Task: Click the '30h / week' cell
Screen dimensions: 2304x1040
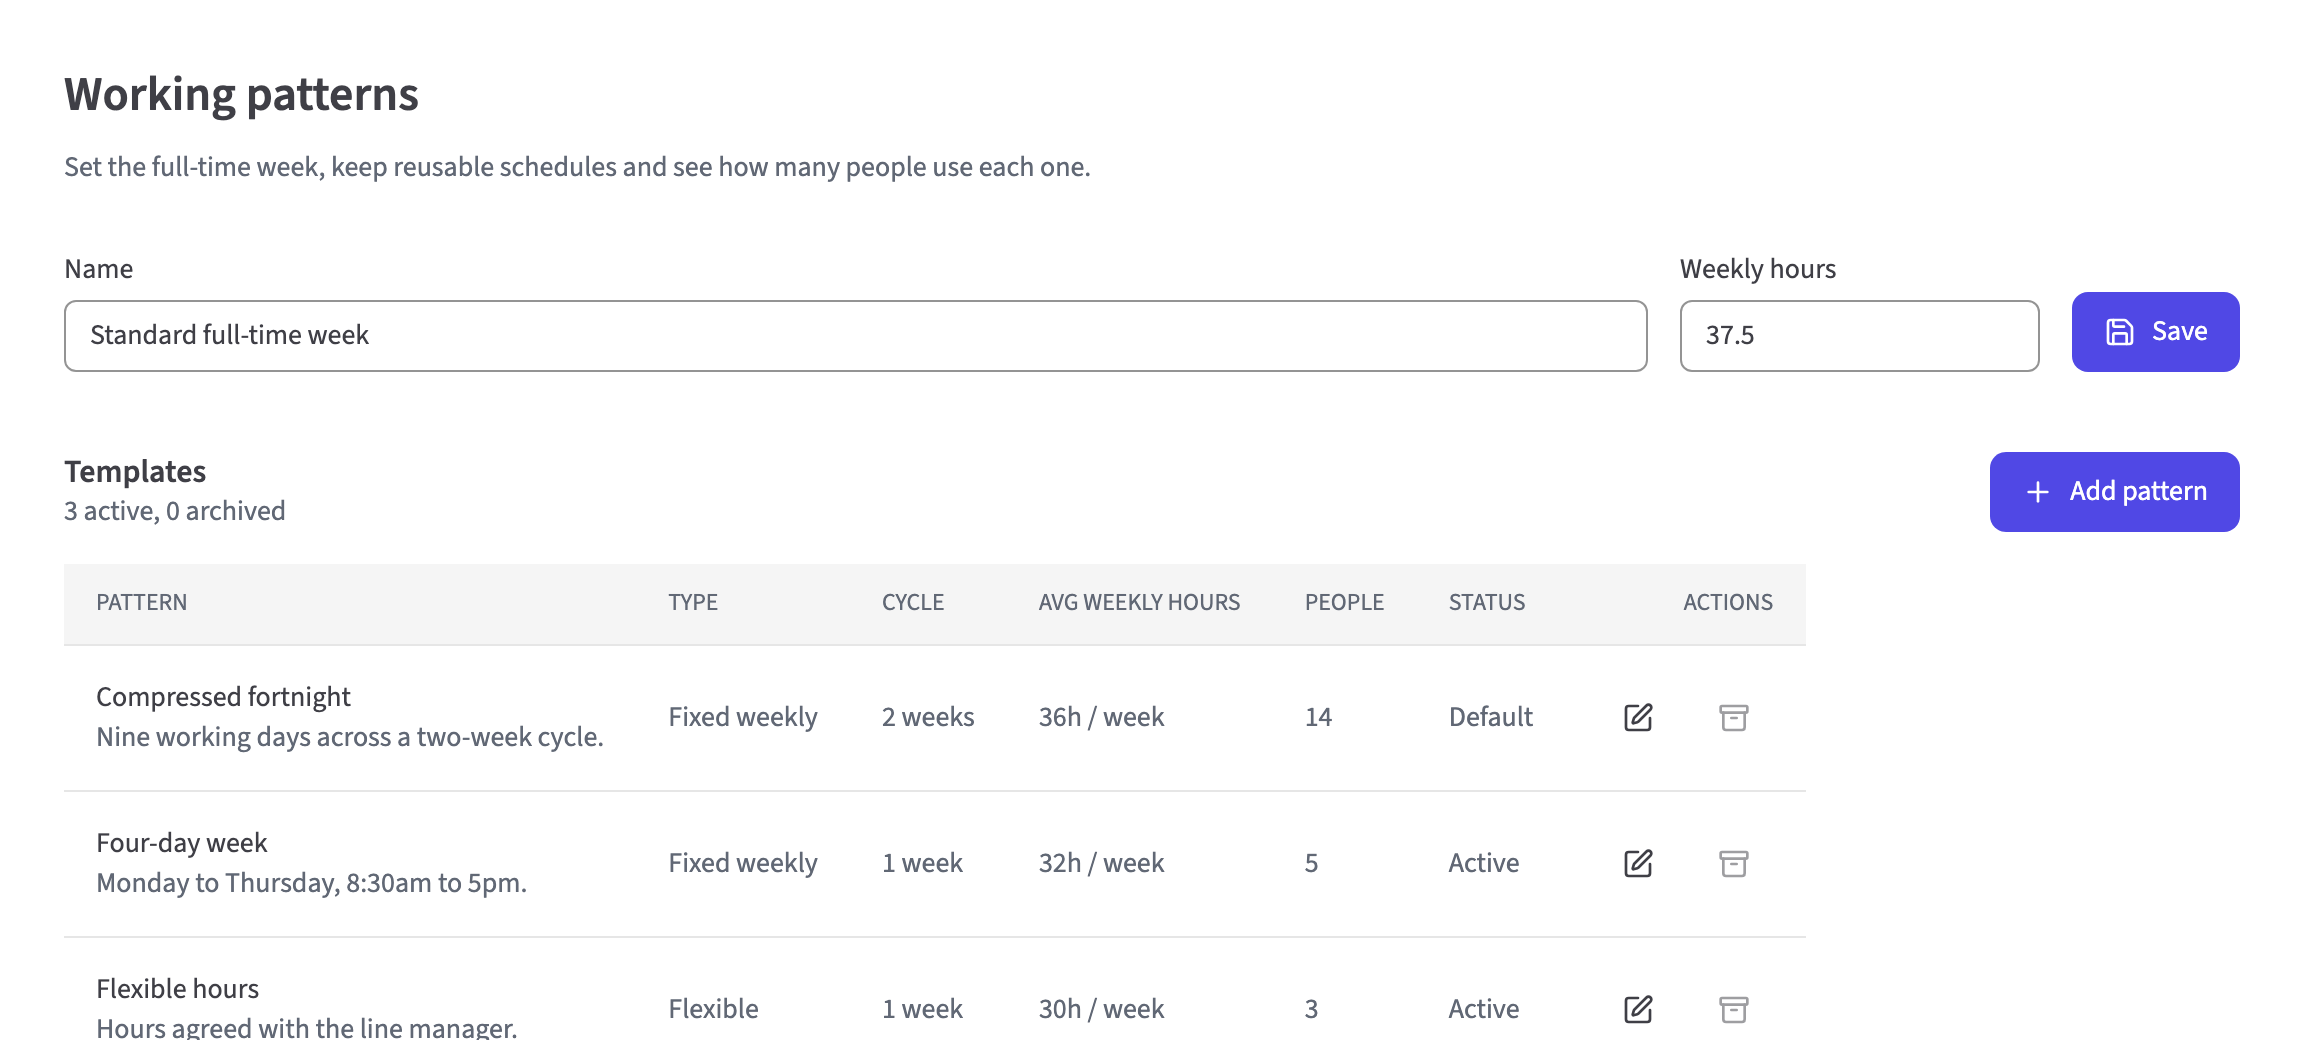Action: (x=1101, y=1009)
